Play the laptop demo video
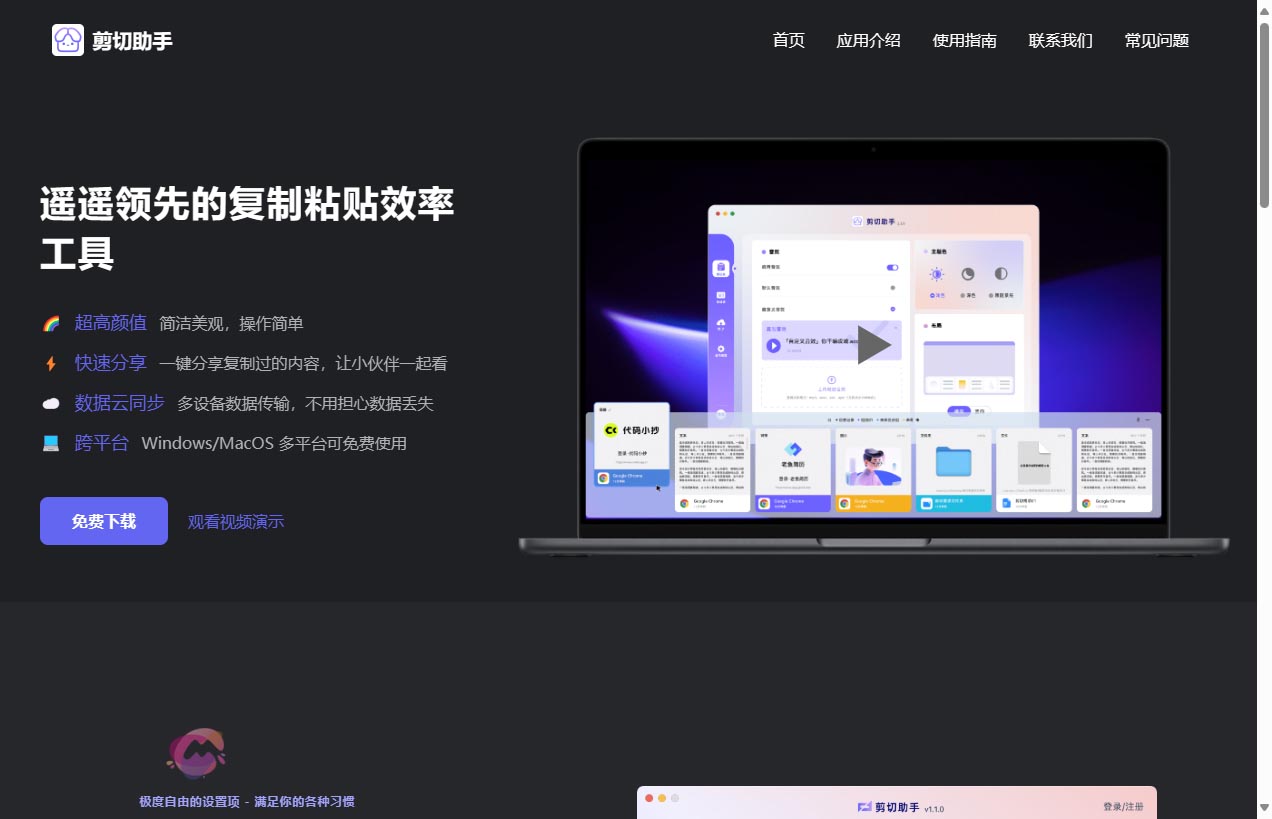Image resolution: width=1272 pixels, height=819 pixels. click(x=872, y=345)
